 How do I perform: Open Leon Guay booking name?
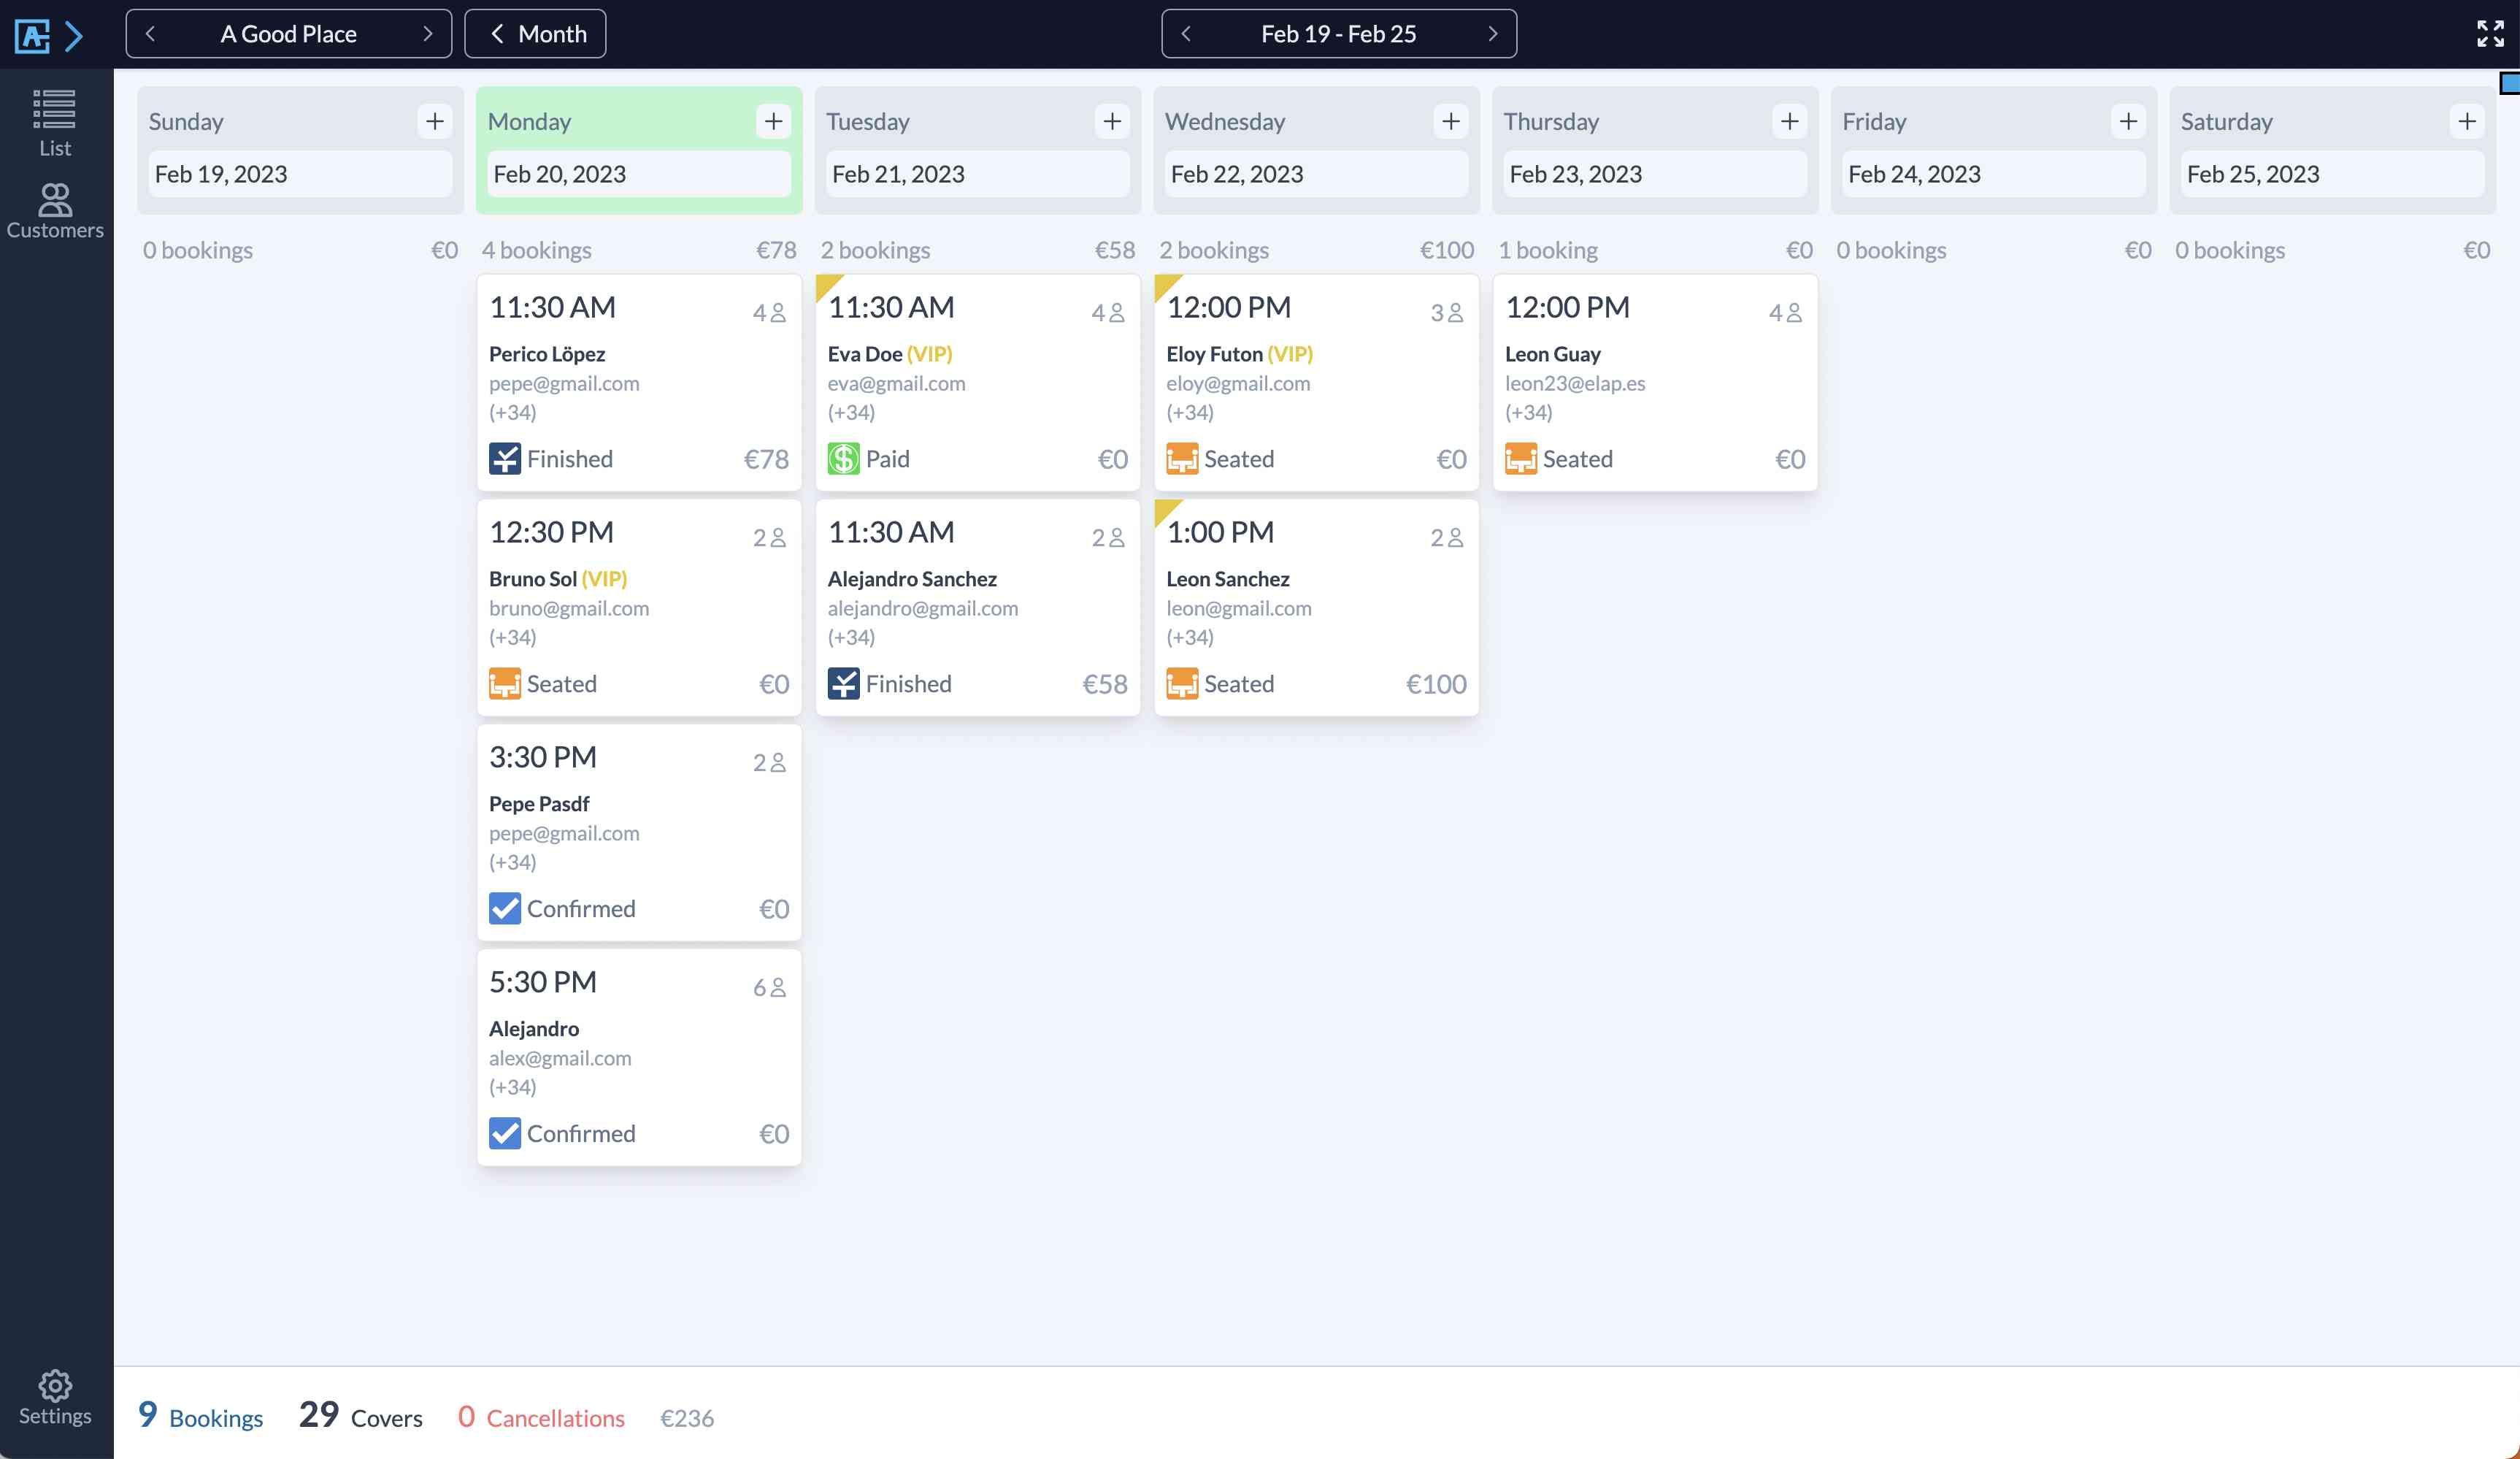click(x=1553, y=354)
